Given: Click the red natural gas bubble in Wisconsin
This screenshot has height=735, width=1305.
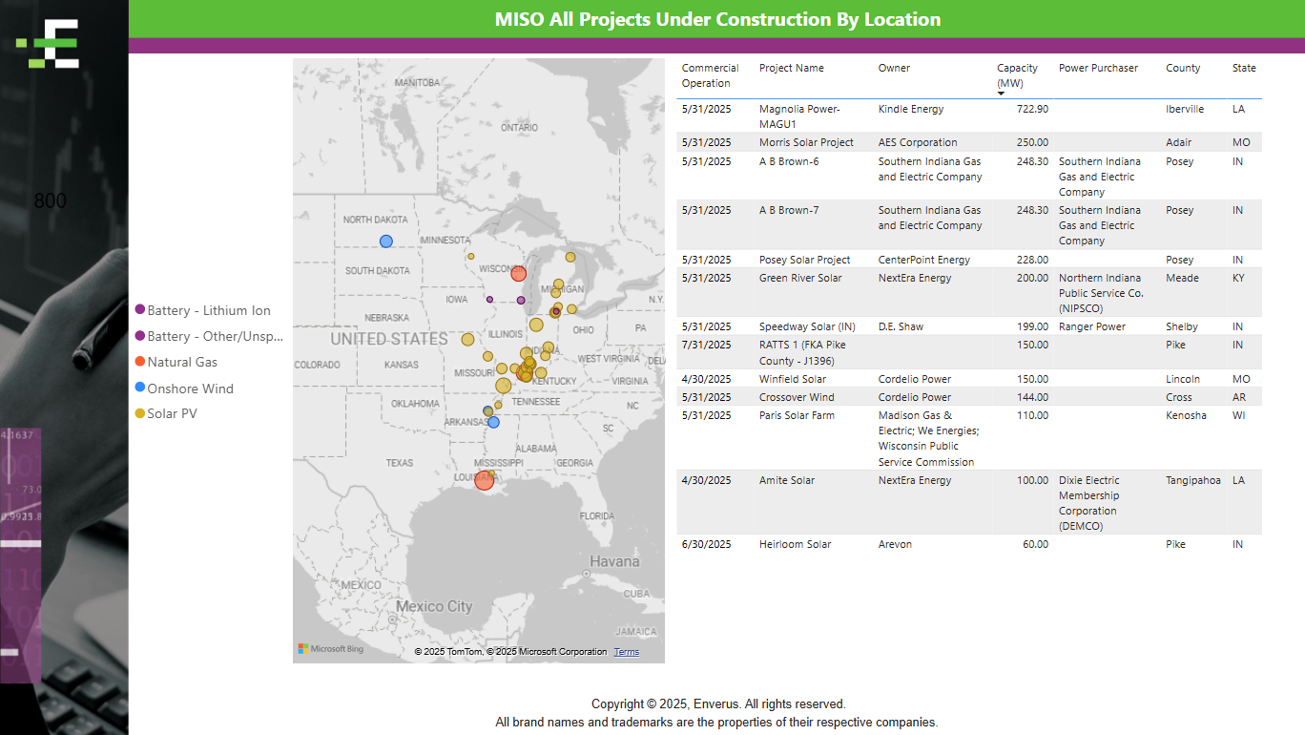Looking at the screenshot, I should coord(518,273).
